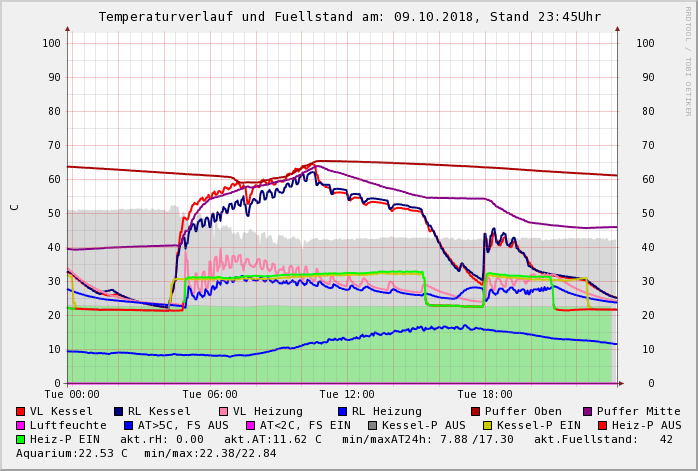Select the blue RL Heizung legend swatch

342,412
